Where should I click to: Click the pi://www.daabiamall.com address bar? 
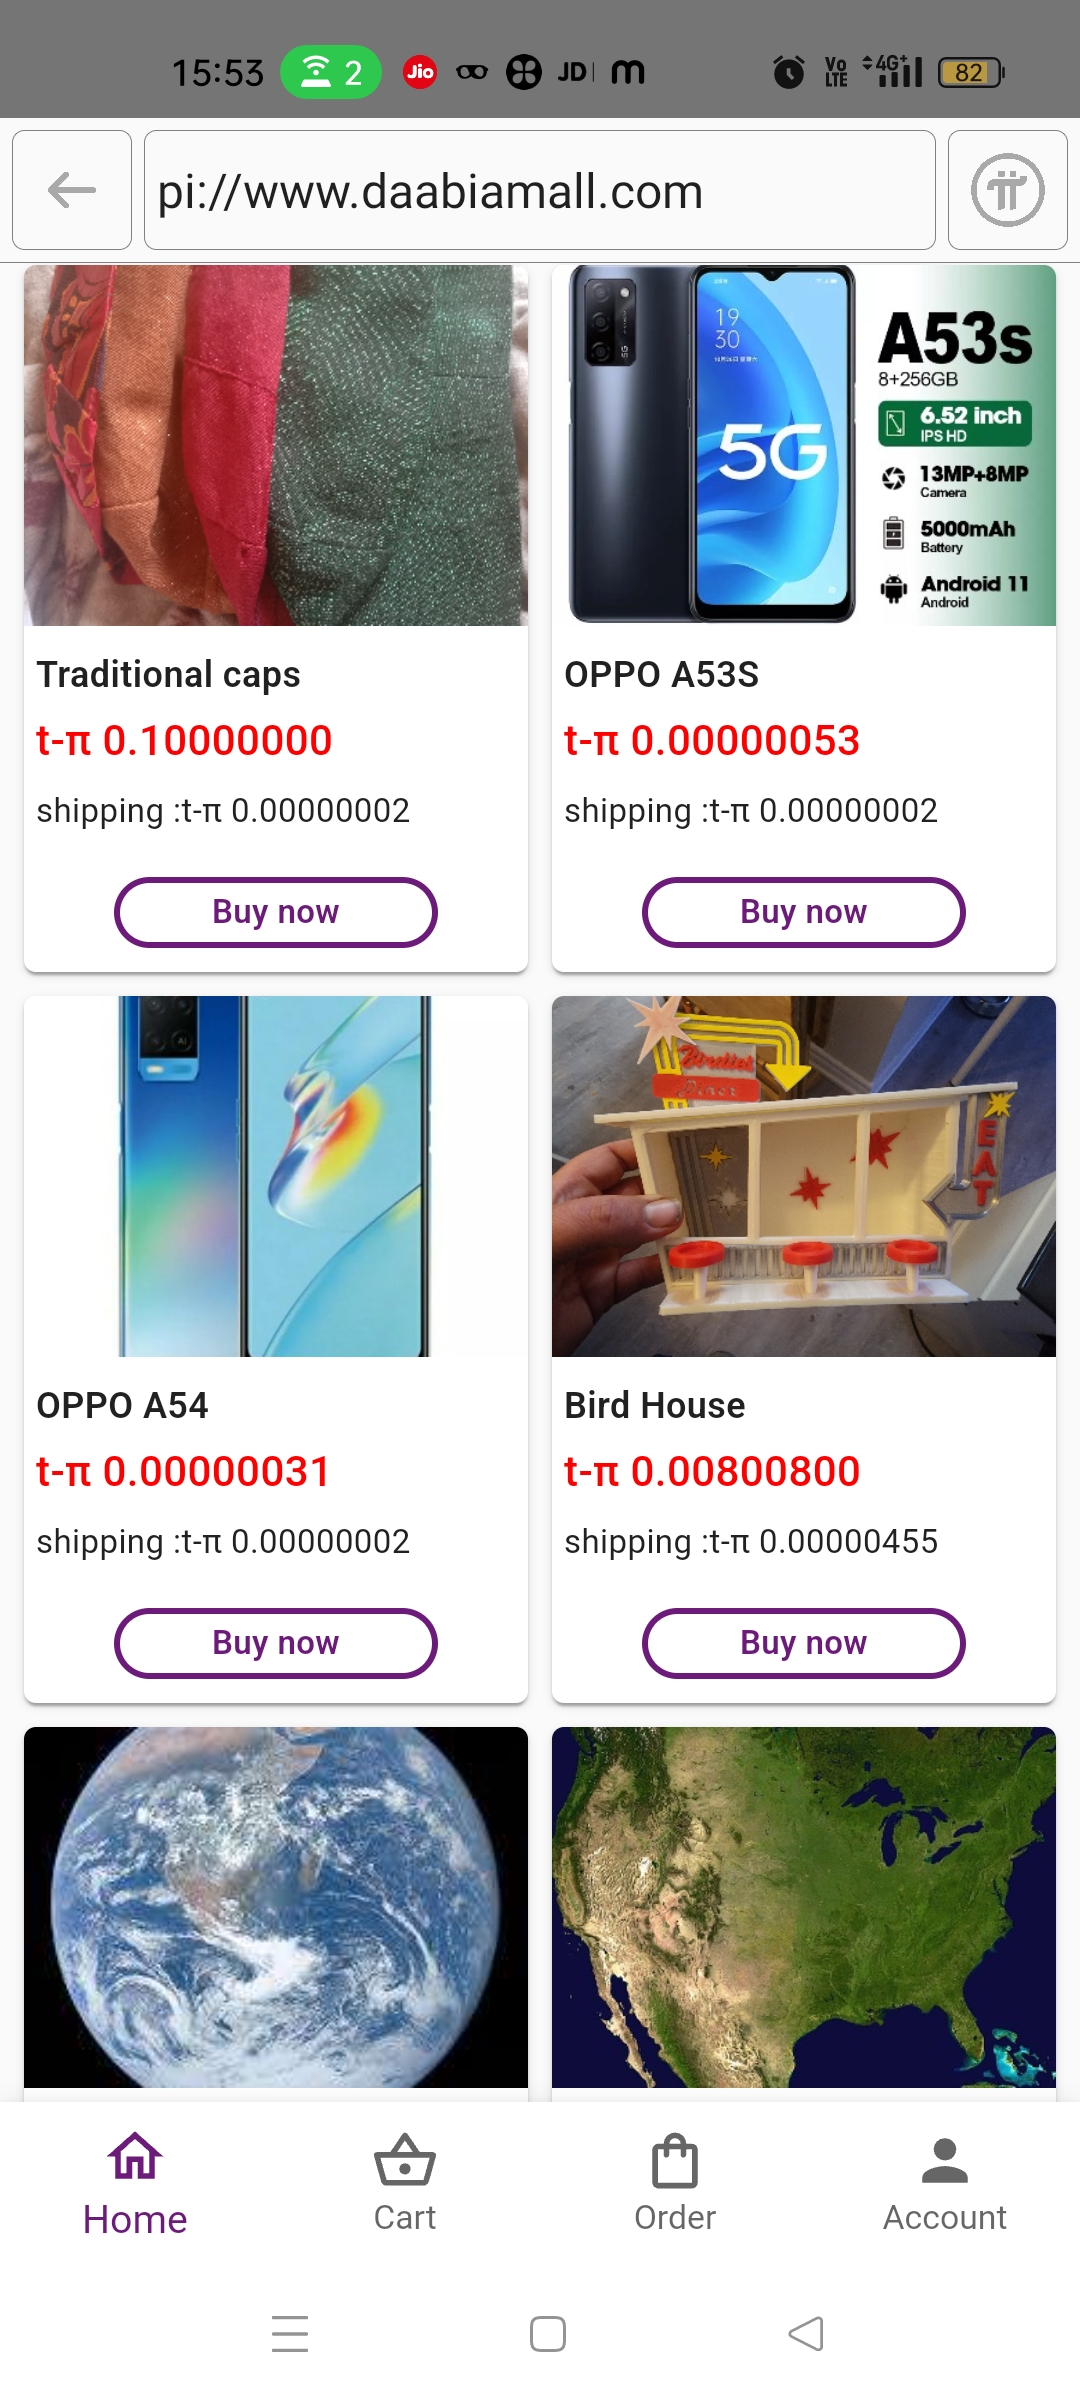click(x=540, y=190)
